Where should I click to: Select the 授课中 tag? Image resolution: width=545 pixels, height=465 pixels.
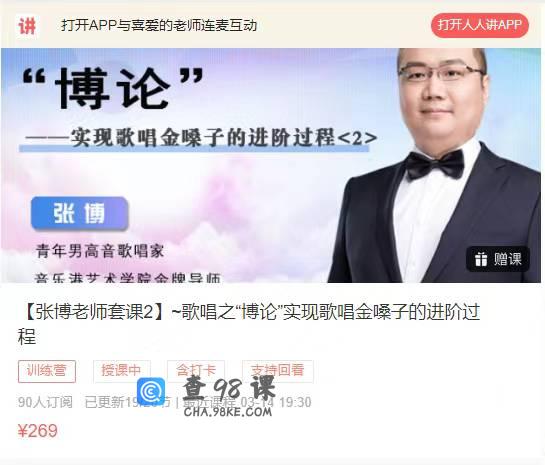point(122,371)
